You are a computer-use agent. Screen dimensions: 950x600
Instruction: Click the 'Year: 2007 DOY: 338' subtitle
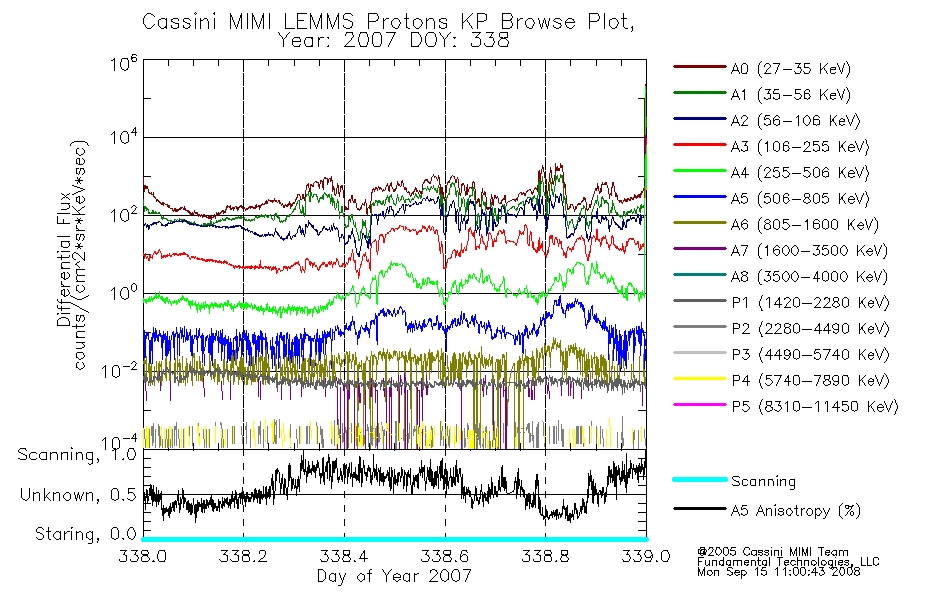coord(394,41)
